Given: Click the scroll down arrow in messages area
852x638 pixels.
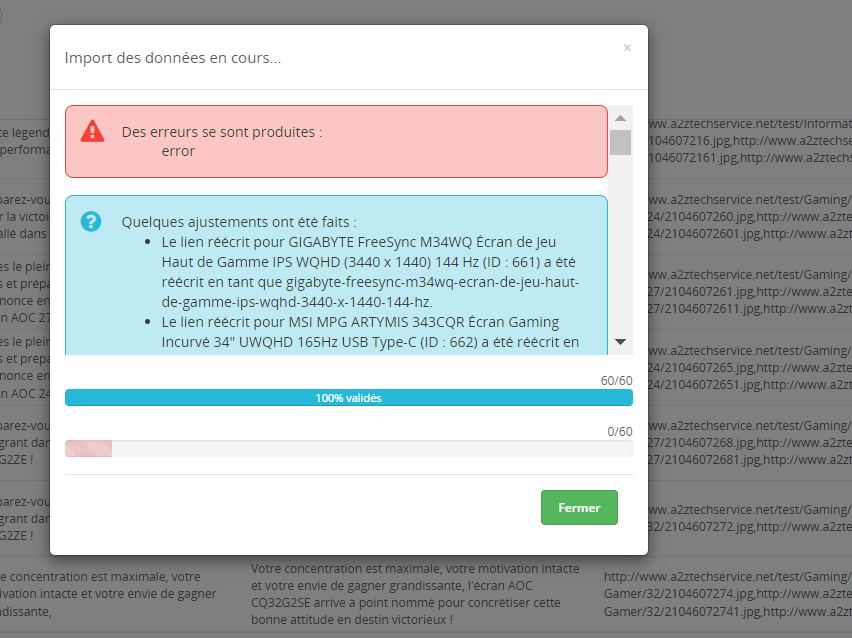Looking at the screenshot, I should 621,342.
